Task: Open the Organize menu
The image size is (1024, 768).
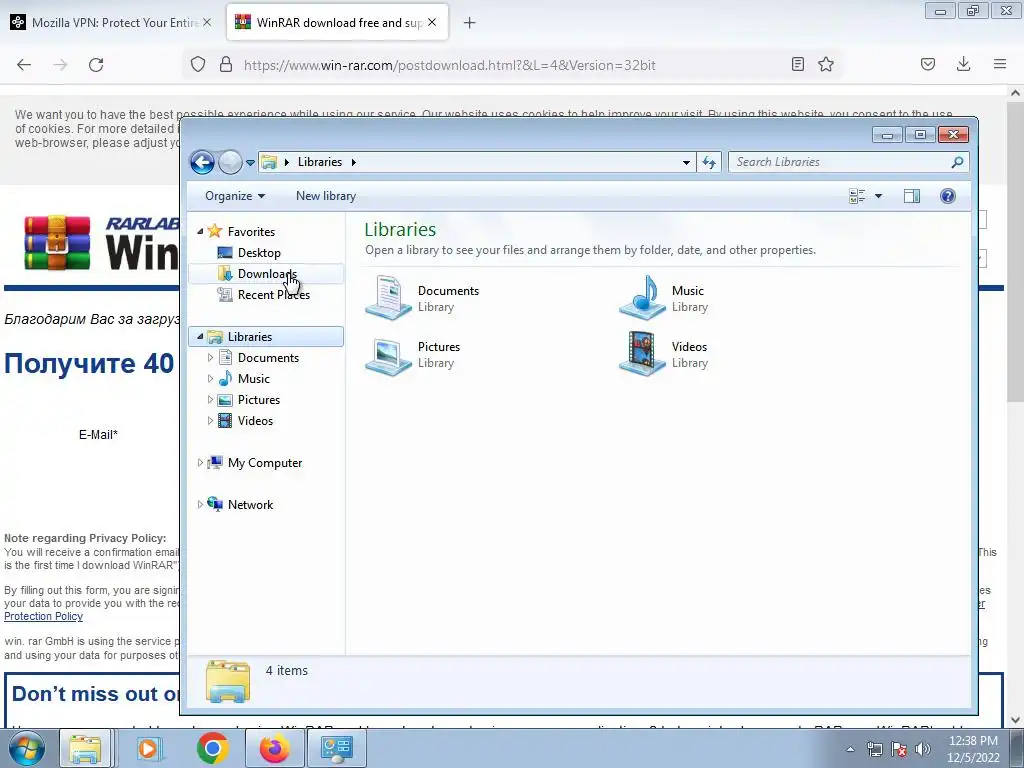Action: coord(234,196)
